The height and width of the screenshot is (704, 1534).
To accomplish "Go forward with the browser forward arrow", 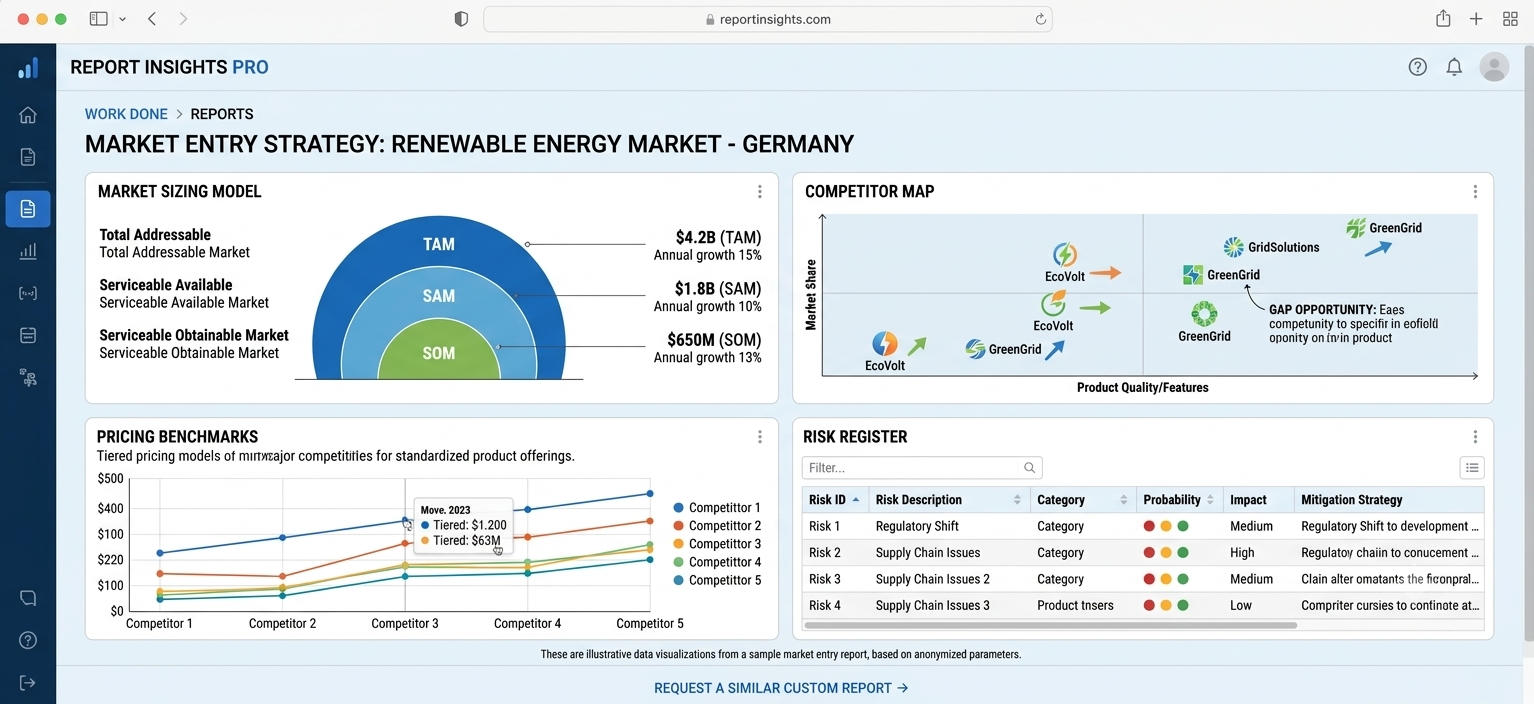I will click(183, 19).
